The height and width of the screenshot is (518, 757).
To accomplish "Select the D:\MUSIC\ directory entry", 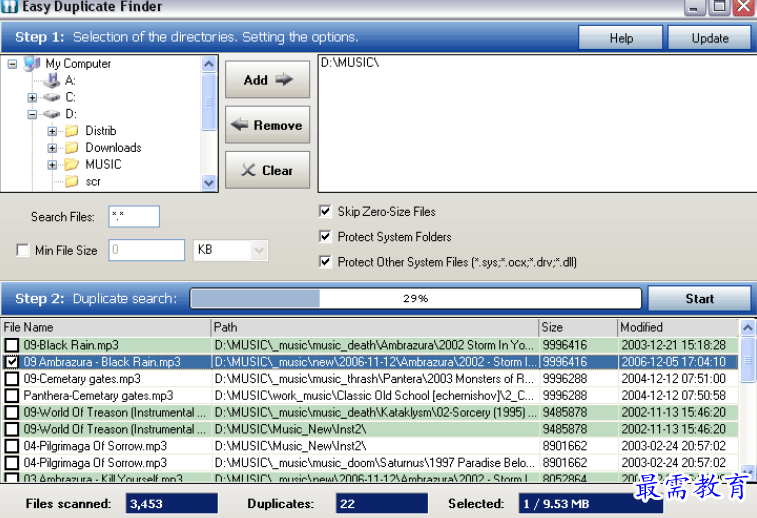I will tap(350, 62).
